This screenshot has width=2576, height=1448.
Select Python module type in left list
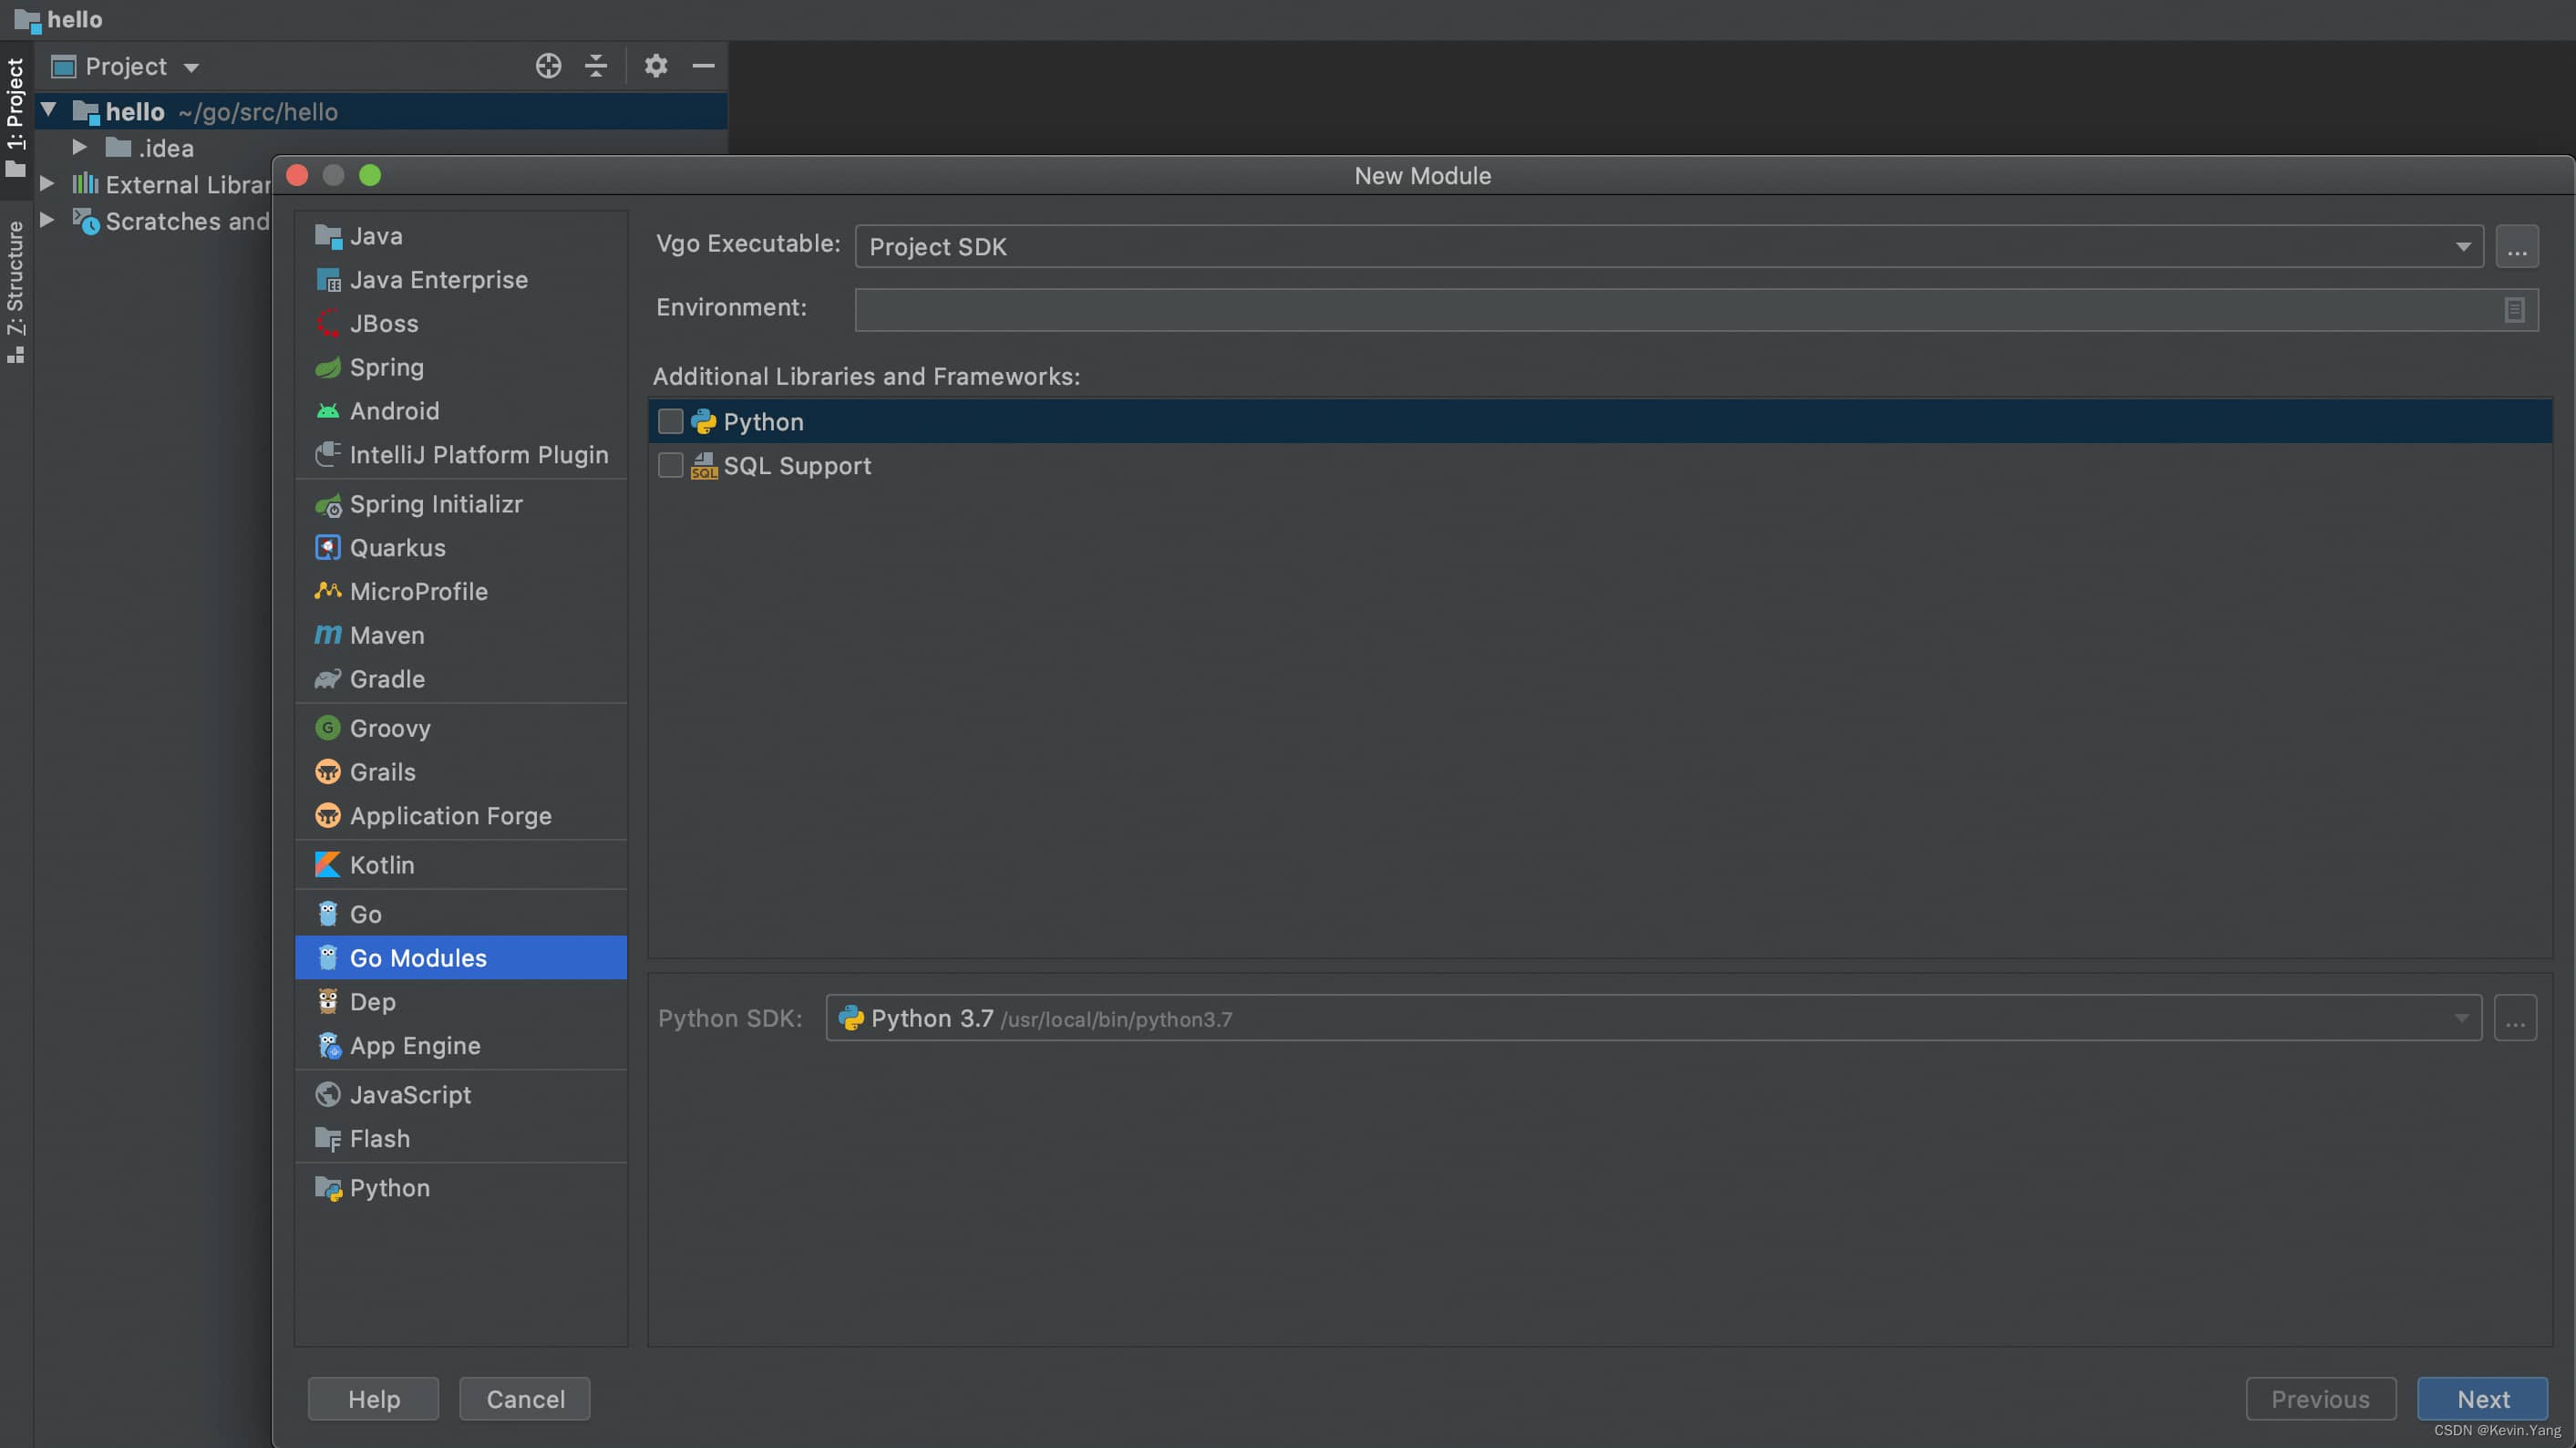pos(461,1188)
